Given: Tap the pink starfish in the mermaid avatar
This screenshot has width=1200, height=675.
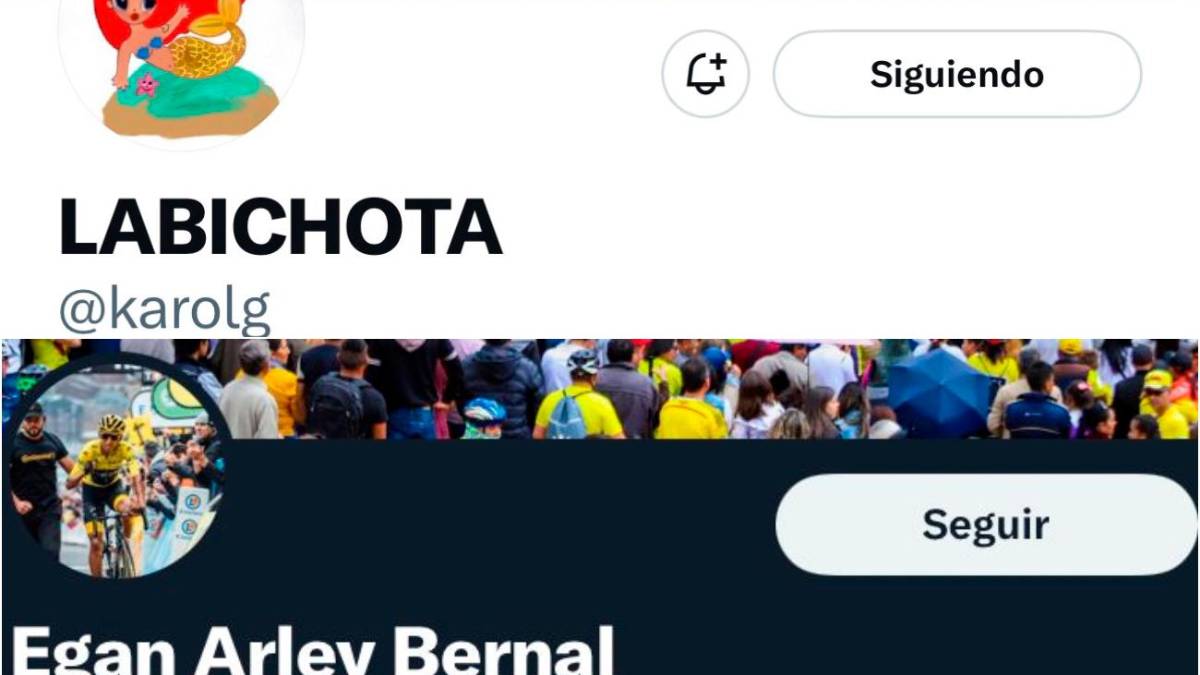Looking at the screenshot, I should point(147,85).
